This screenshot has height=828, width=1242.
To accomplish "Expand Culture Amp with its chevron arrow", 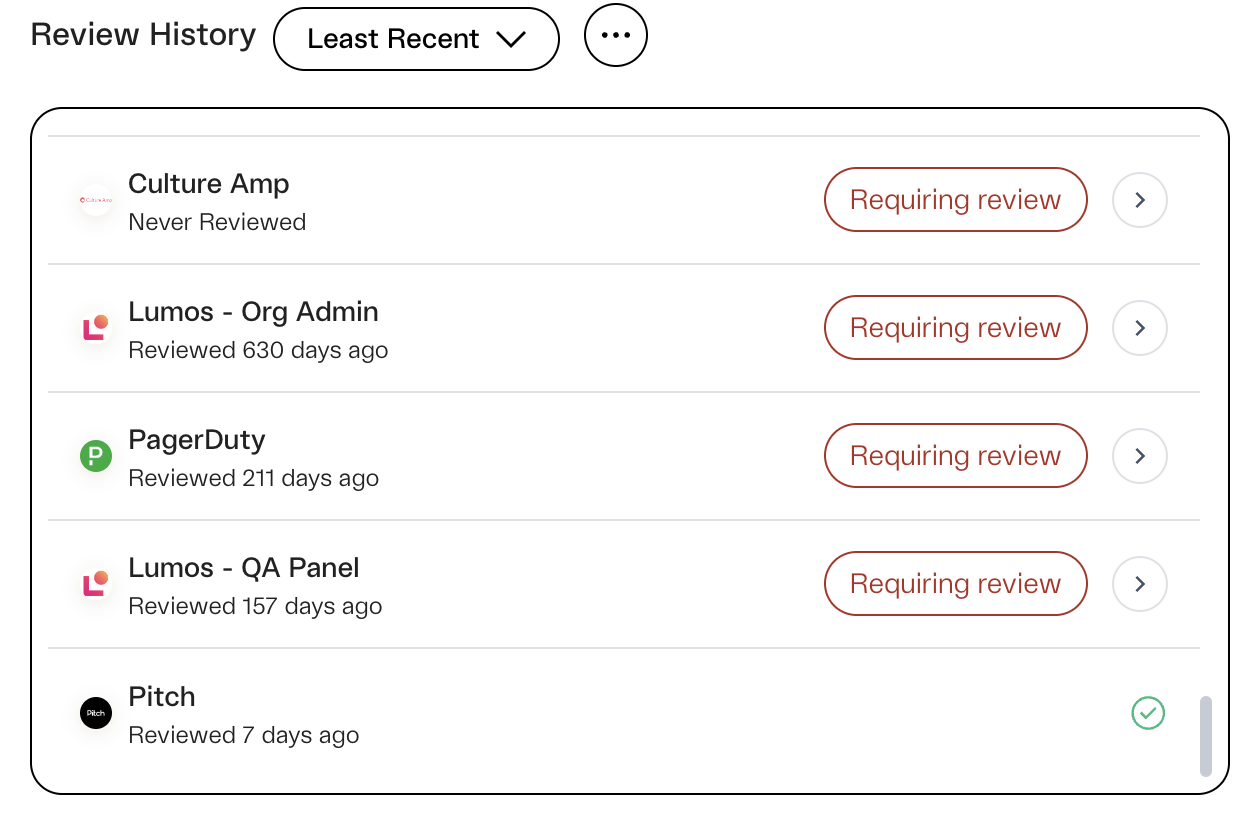I will [1140, 200].
